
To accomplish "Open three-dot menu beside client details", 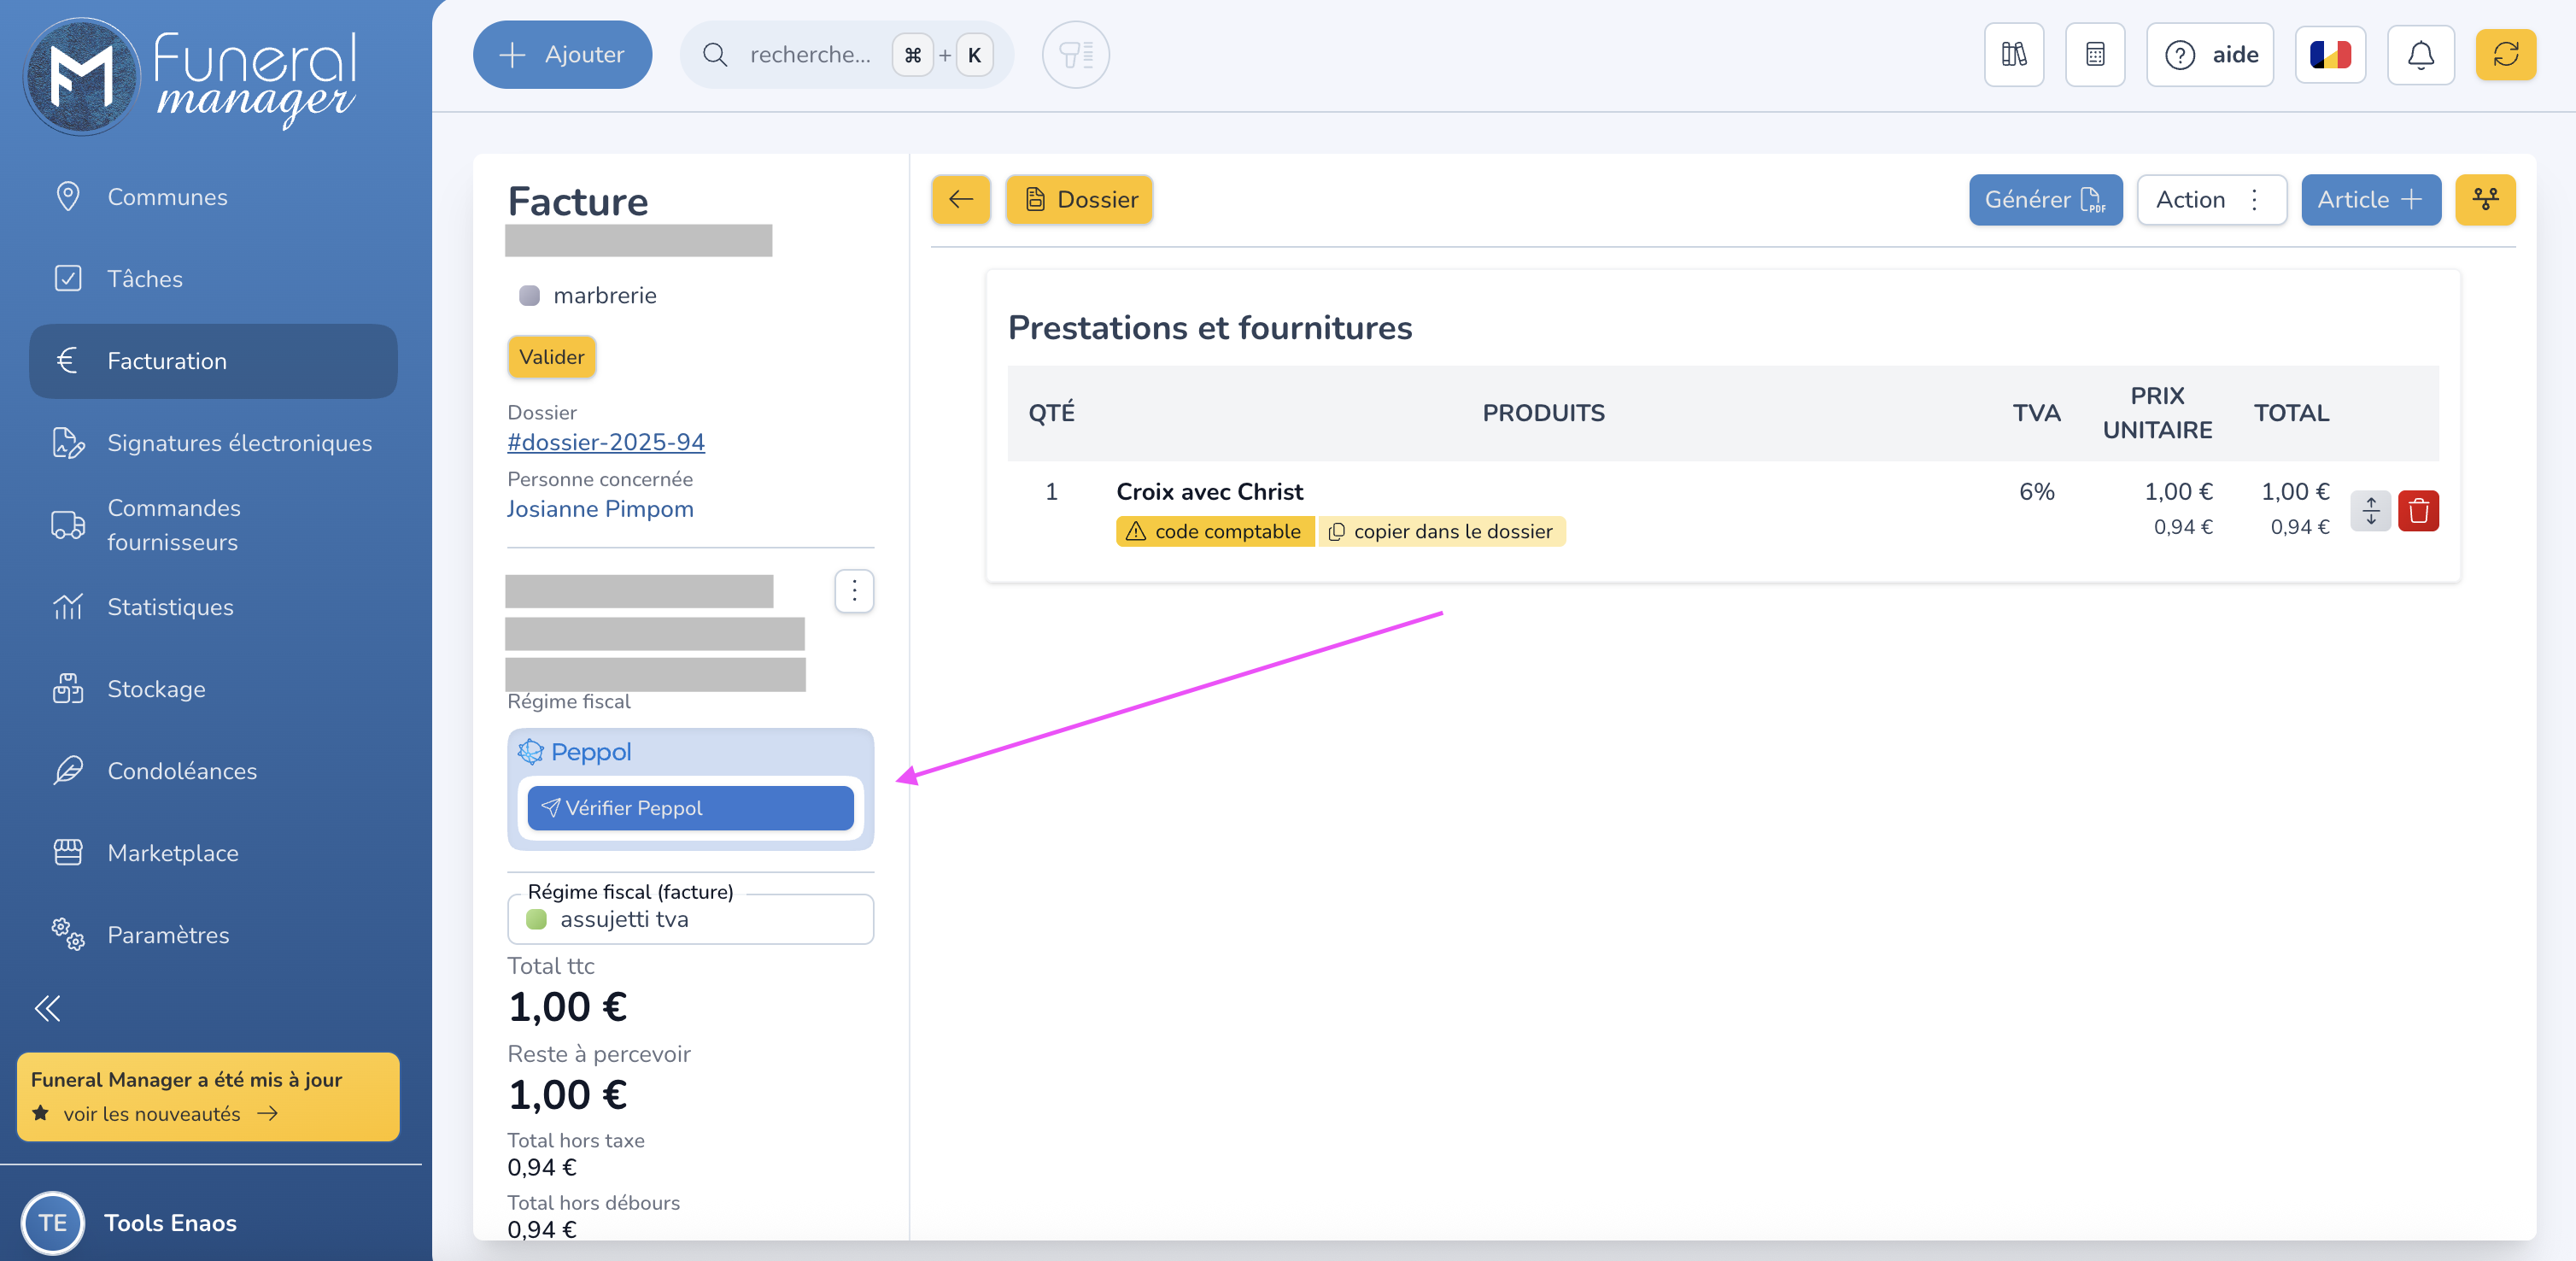I will (x=853, y=591).
